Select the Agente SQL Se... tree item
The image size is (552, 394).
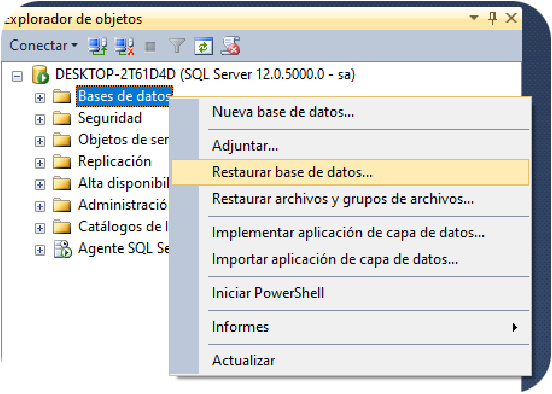tap(123, 249)
